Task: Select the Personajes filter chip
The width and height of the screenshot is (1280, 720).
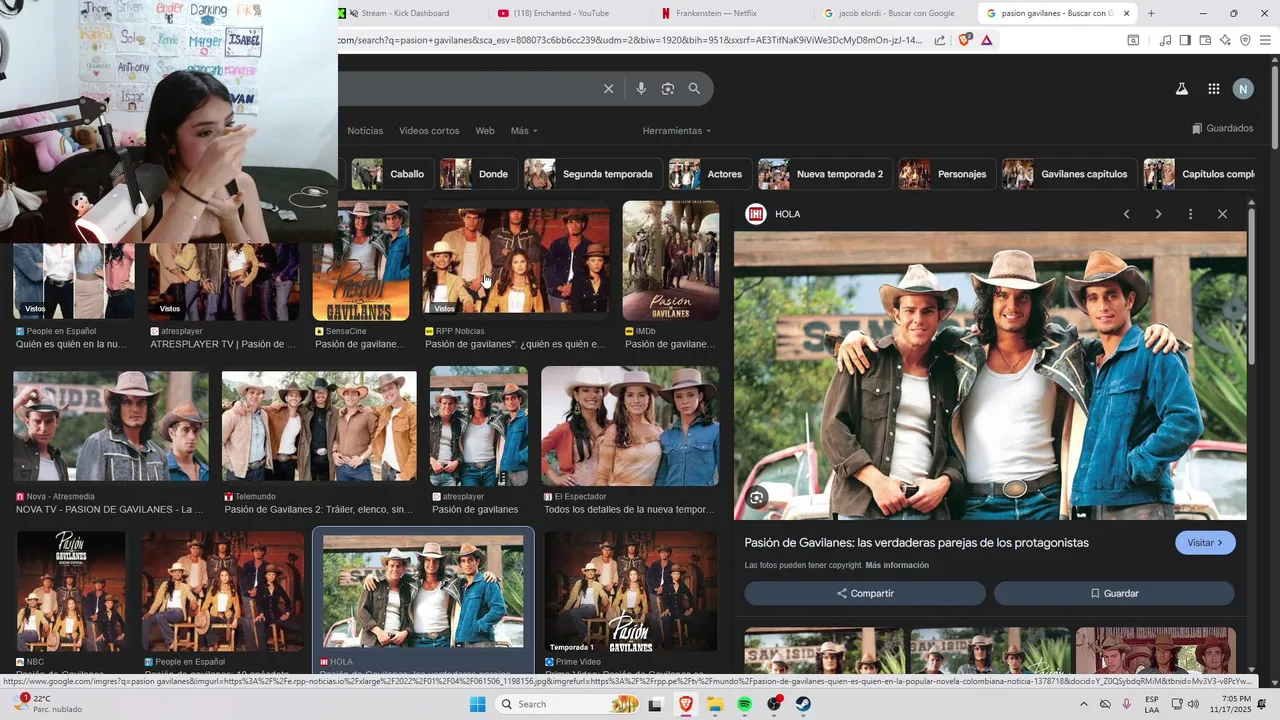Action: (x=946, y=174)
